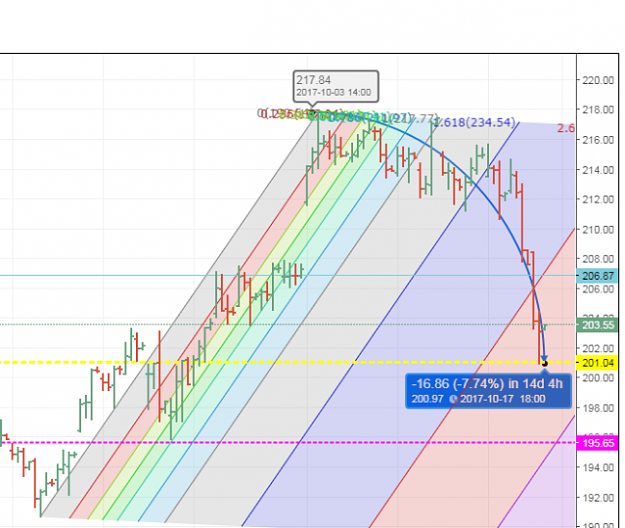Screen dimensions: 625x528
Task: Click the green 203.55 current price label
Action: 597,325
